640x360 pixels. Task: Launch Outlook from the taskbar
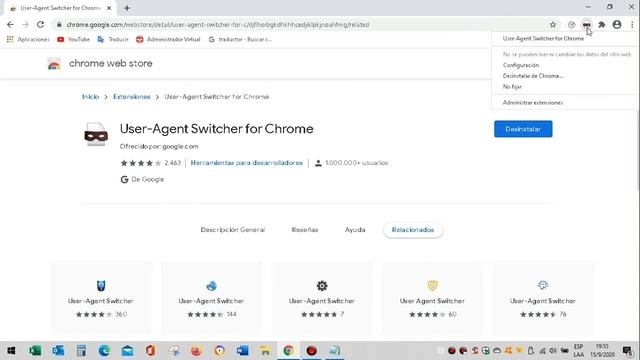58,351
